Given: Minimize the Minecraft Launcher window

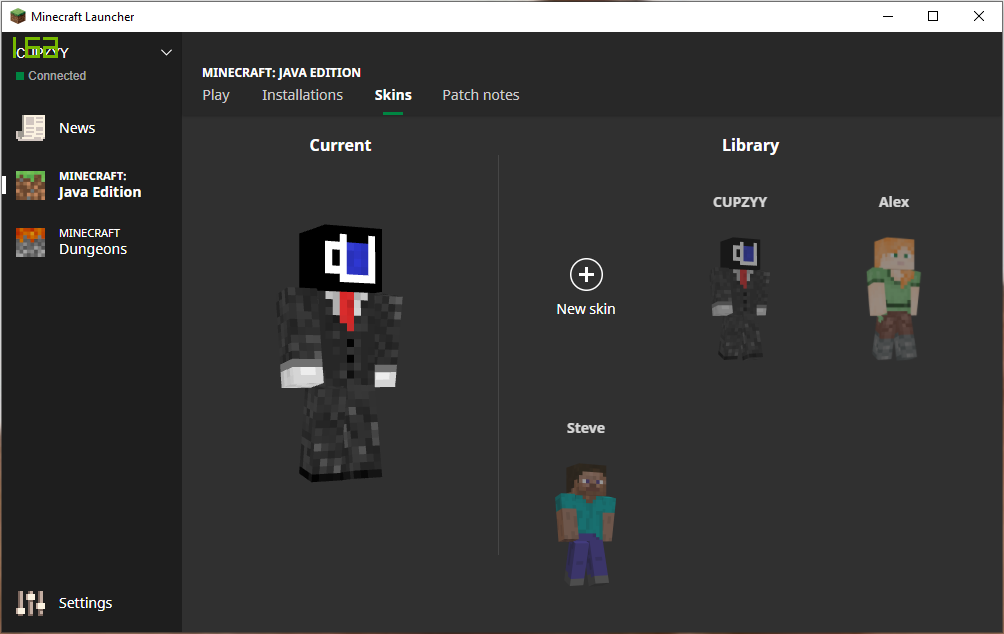Looking at the screenshot, I should coord(888,16).
